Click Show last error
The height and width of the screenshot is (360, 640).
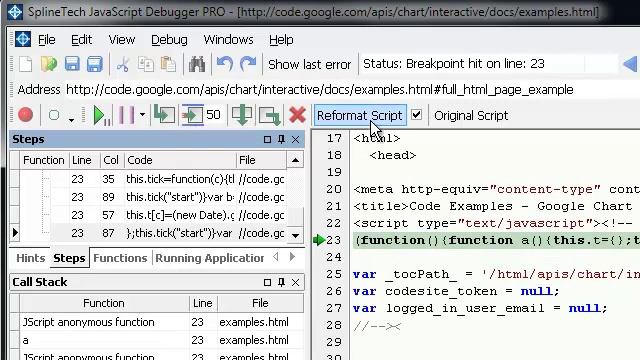coord(309,64)
